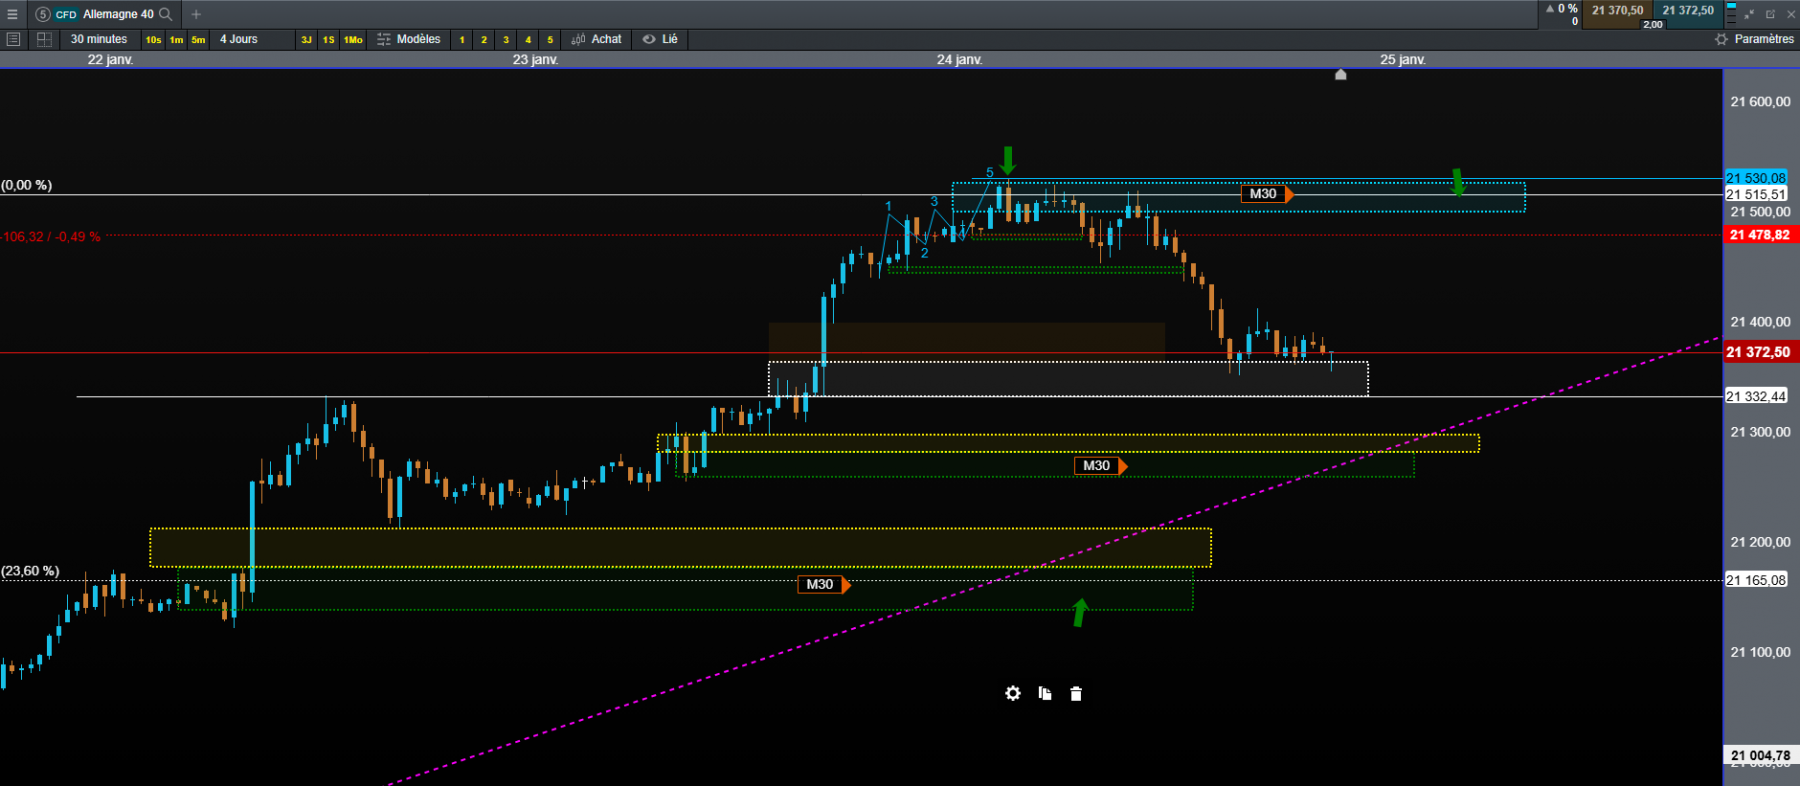Image resolution: width=1800 pixels, height=786 pixels.
Task: Load template number 4
Action: (528, 40)
